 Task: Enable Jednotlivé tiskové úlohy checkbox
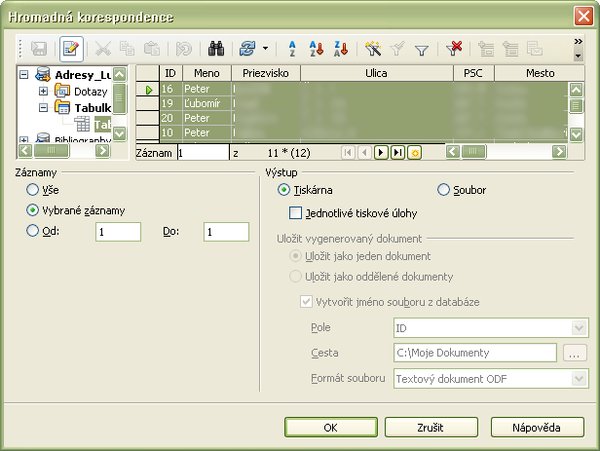pyautogui.click(x=295, y=213)
